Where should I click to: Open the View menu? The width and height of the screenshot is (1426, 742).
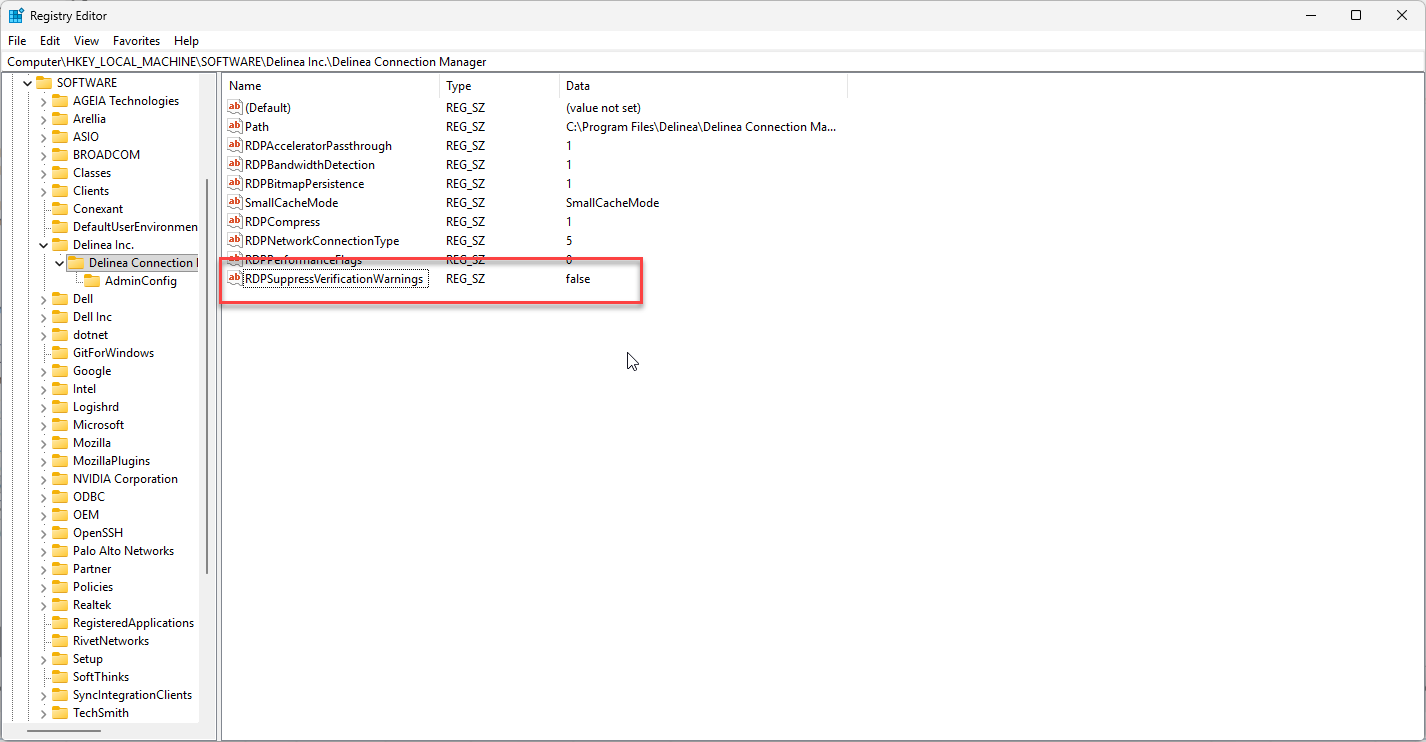tap(86, 41)
